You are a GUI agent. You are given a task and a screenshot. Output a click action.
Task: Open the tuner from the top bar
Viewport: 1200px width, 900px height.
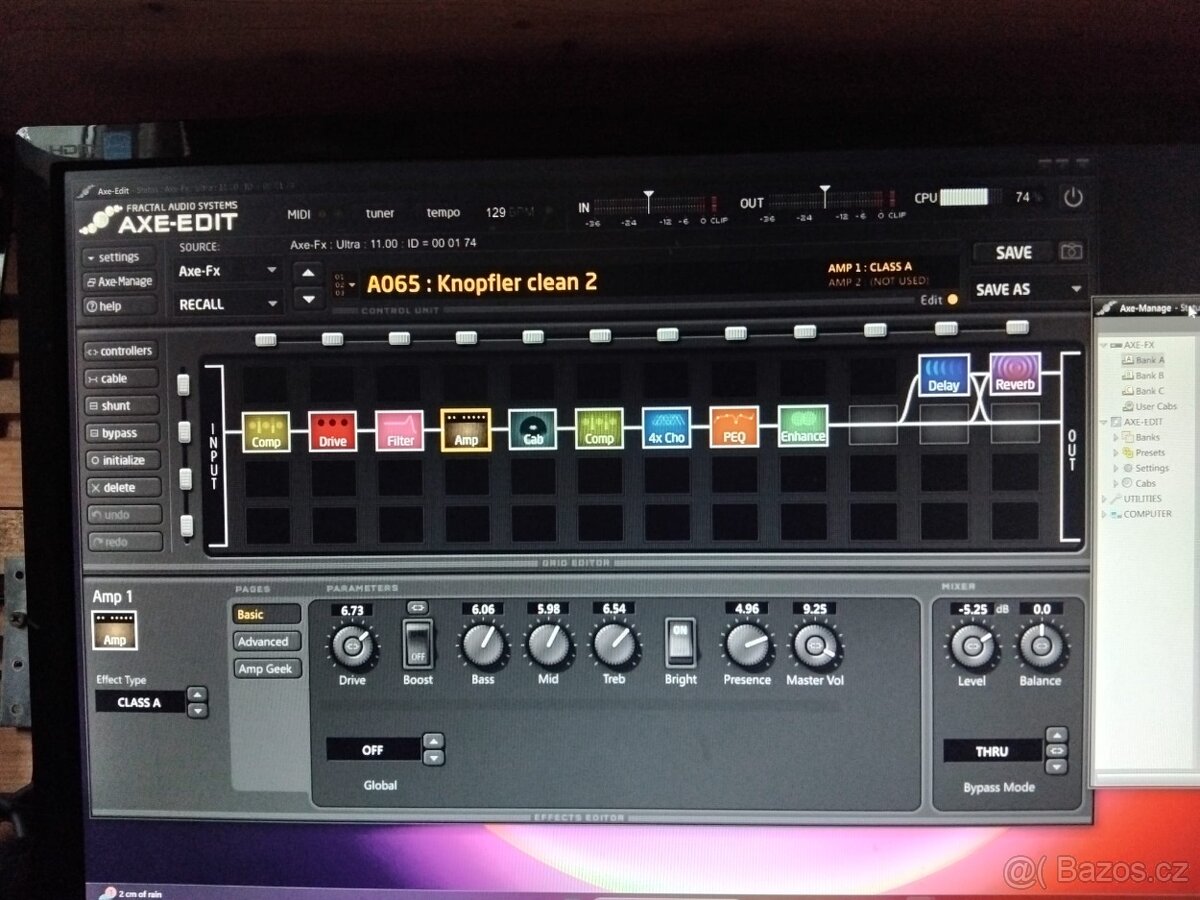(x=378, y=213)
